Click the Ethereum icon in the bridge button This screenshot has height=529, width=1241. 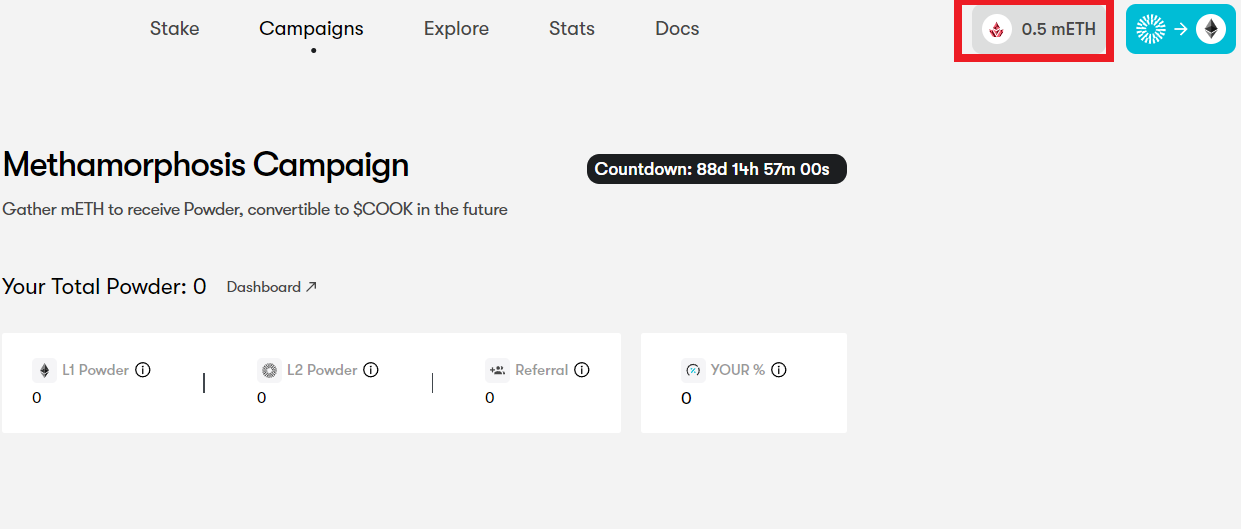pyautogui.click(x=1211, y=29)
